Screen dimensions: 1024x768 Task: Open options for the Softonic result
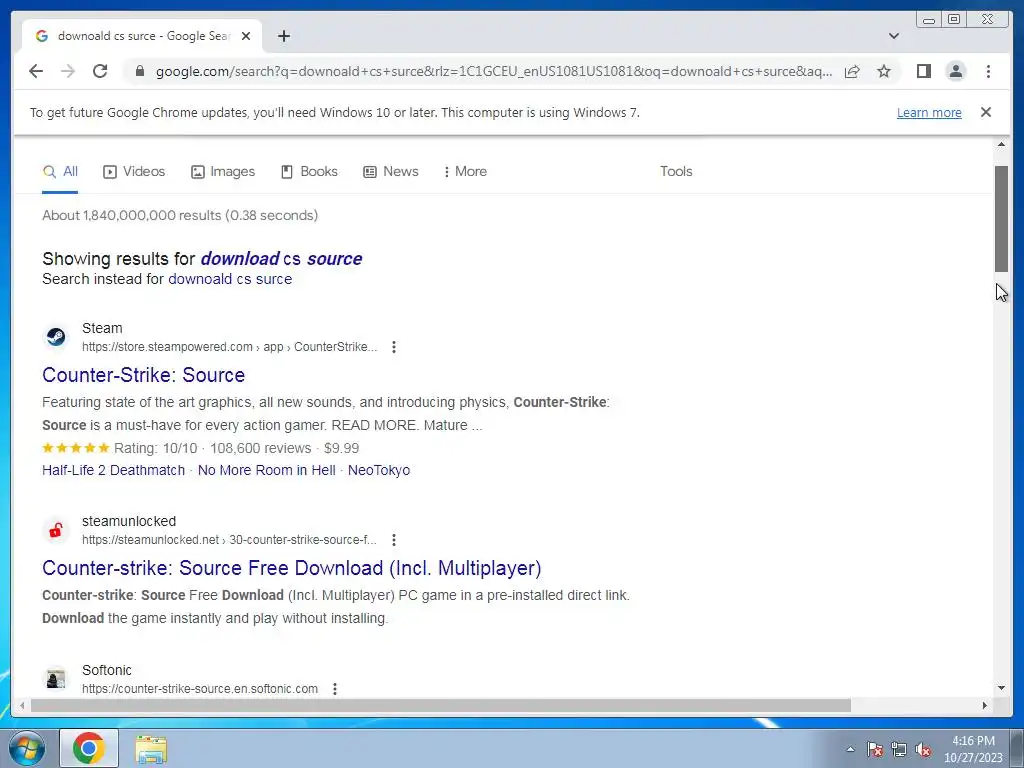point(335,689)
